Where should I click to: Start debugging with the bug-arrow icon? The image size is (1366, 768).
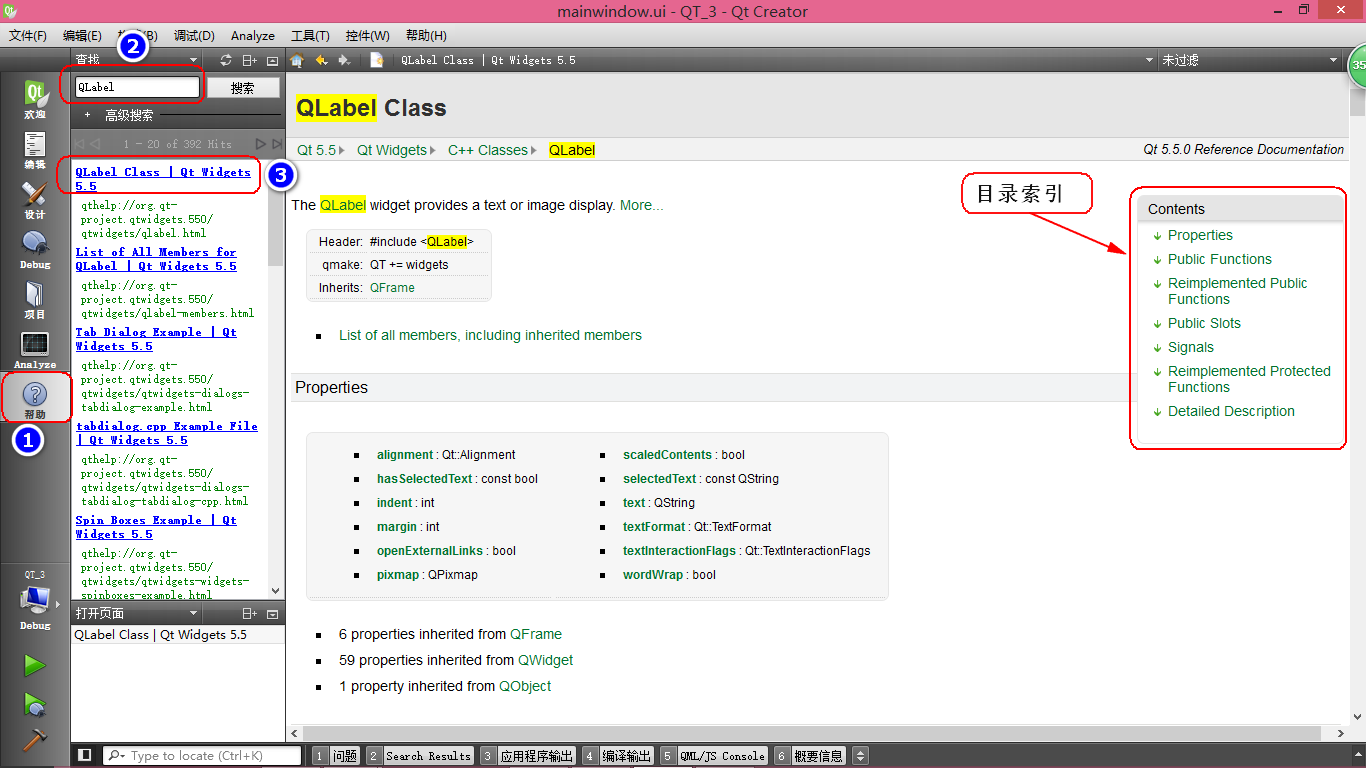point(35,704)
